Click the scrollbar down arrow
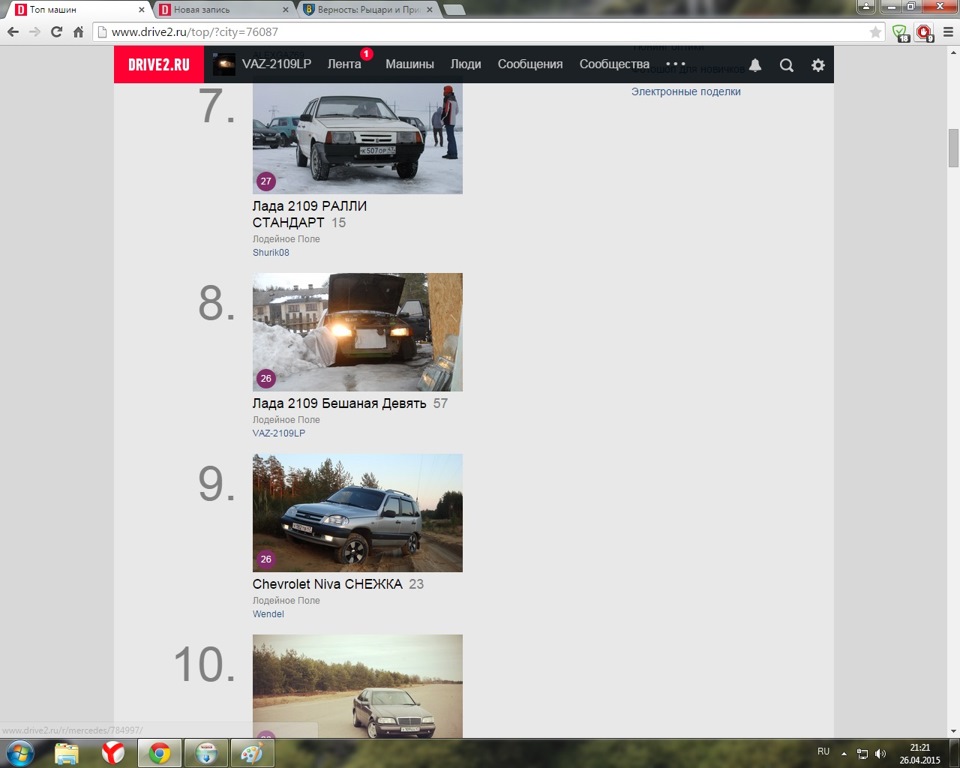Image resolution: width=960 pixels, height=768 pixels. pos(953,731)
